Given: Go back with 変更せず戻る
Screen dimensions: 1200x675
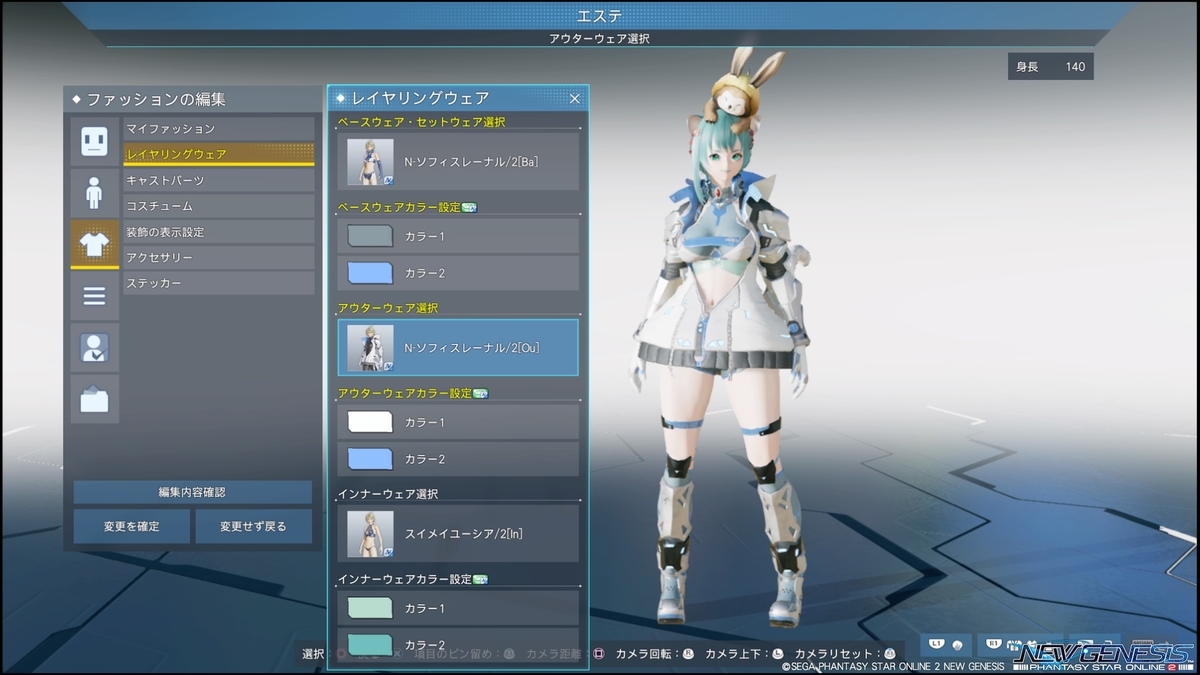Looking at the screenshot, I should click(x=253, y=526).
